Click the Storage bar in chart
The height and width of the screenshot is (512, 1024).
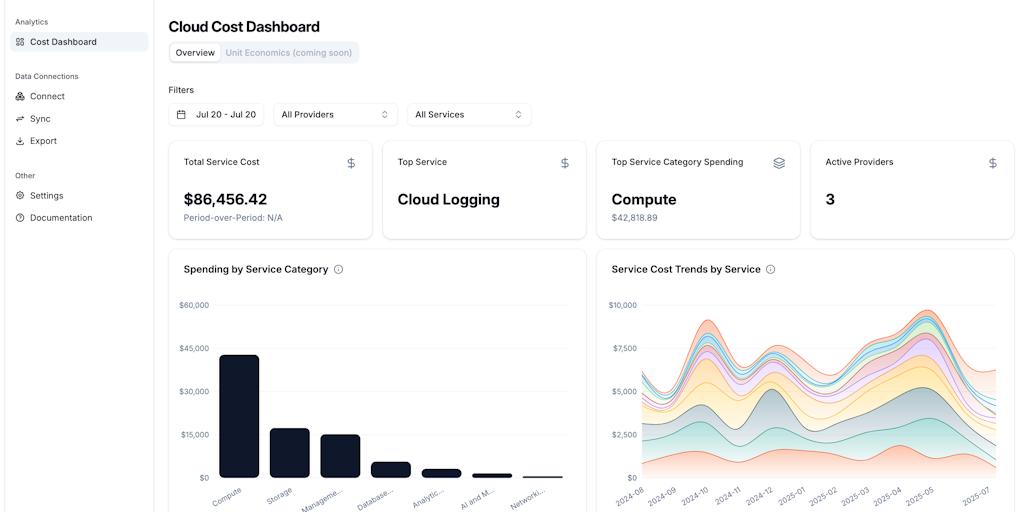click(x=290, y=453)
